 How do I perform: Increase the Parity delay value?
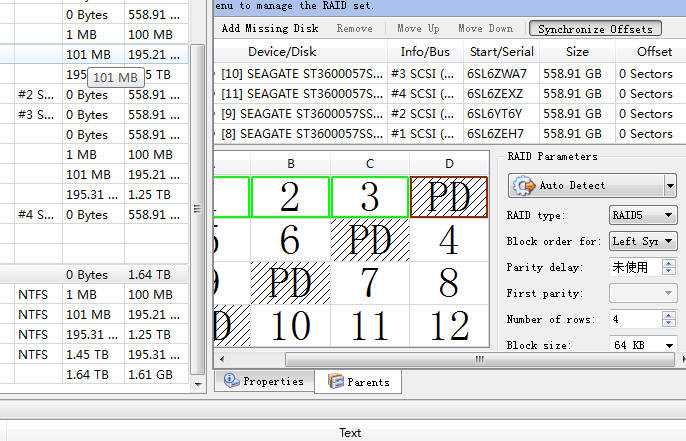click(668, 263)
